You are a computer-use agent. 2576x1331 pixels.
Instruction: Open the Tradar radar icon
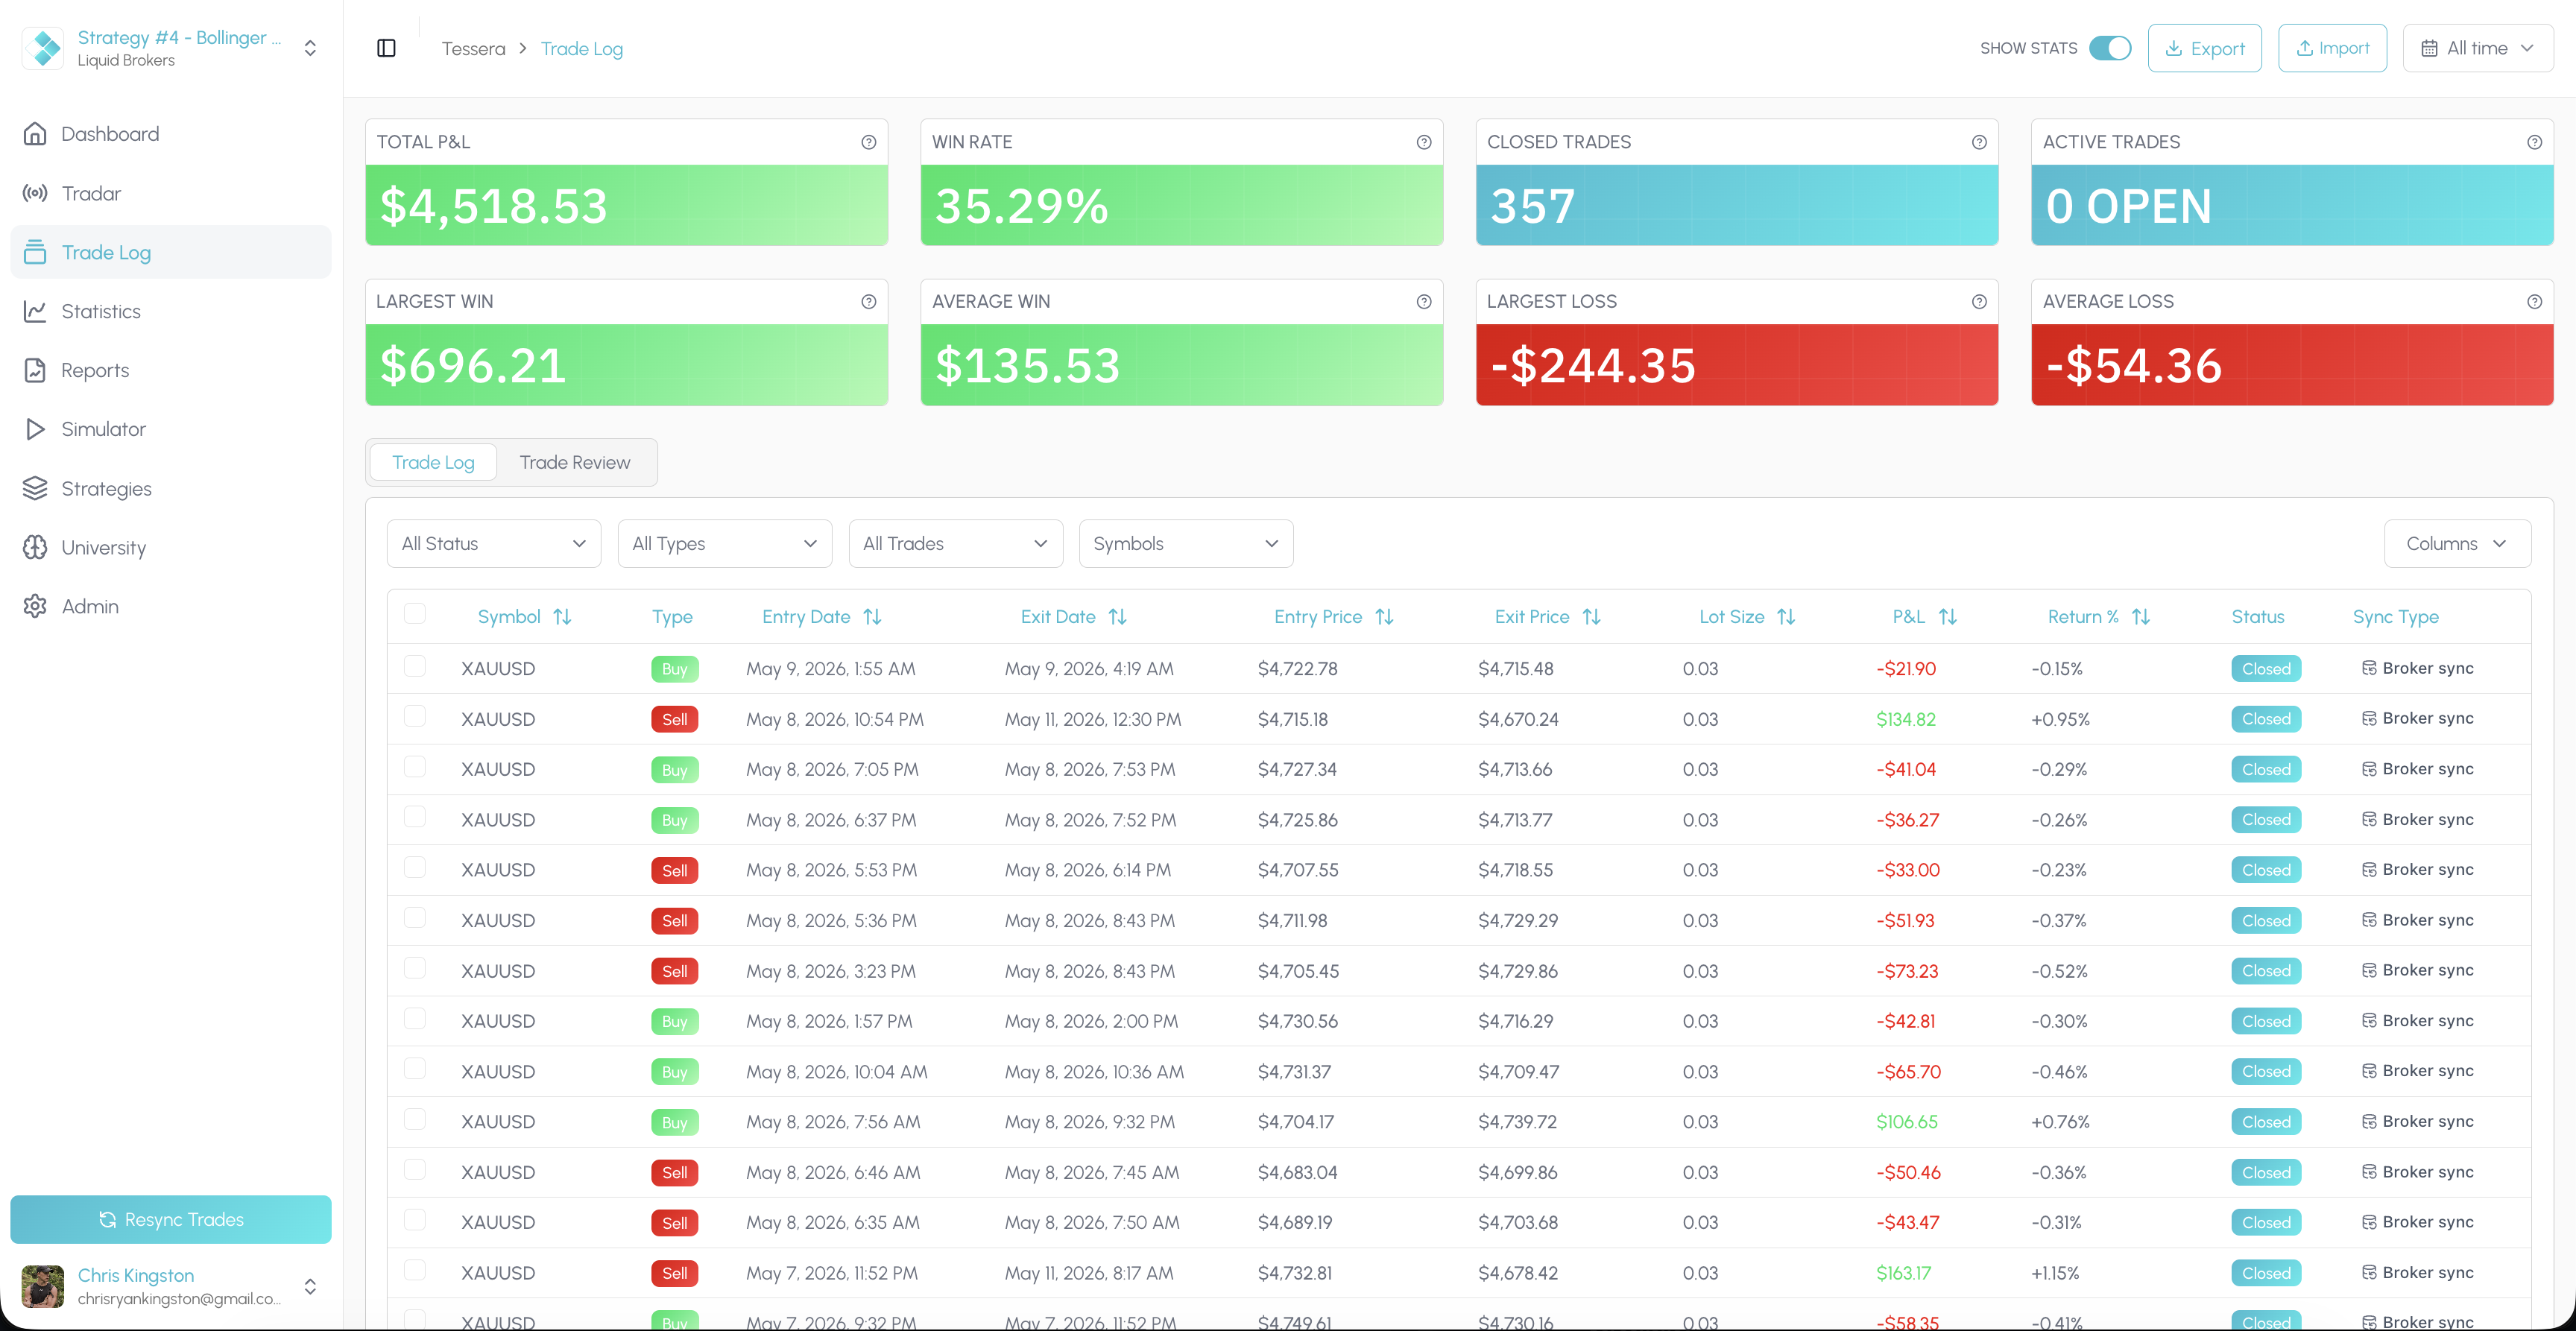[x=35, y=193]
